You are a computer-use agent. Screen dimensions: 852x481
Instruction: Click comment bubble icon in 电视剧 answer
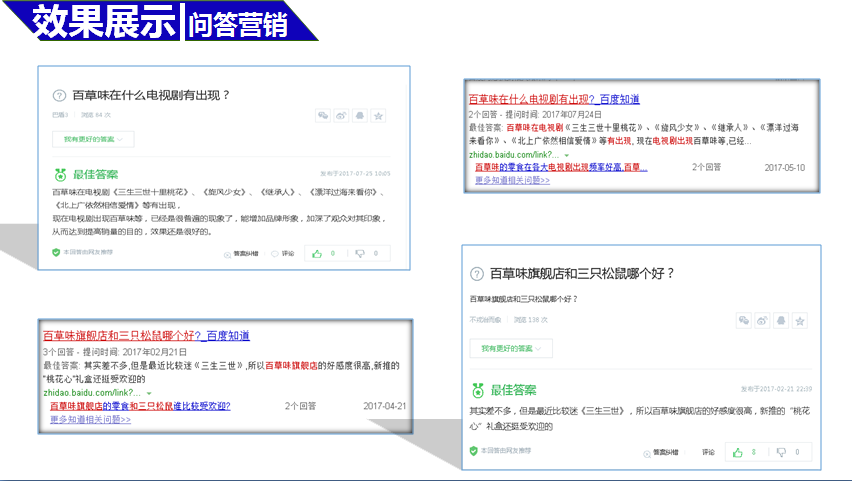(x=274, y=254)
